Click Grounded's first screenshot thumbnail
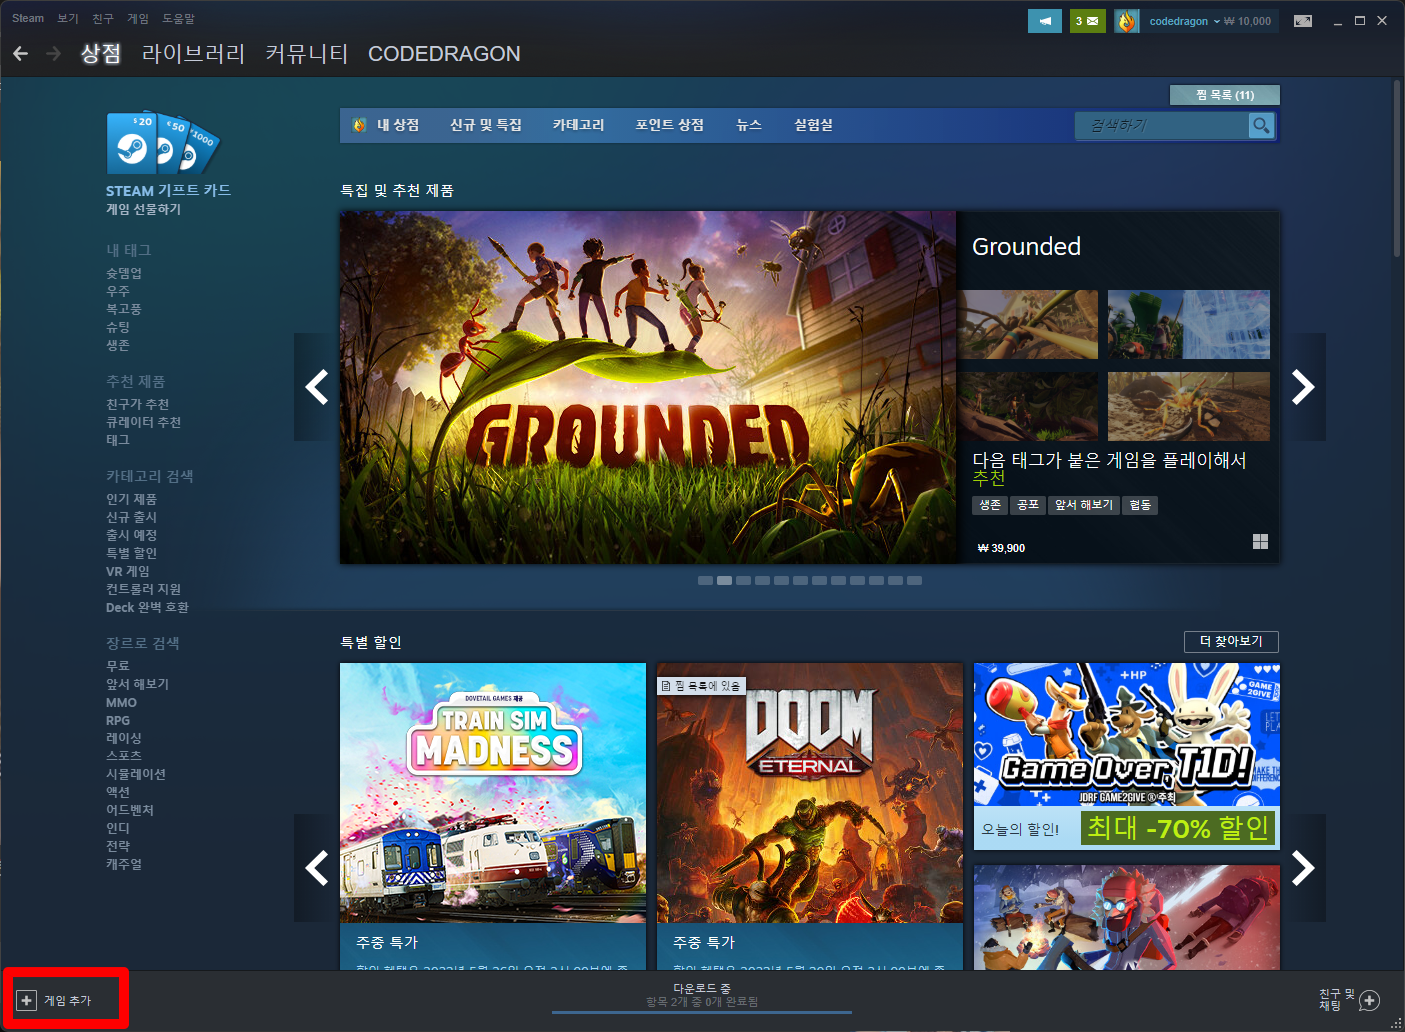This screenshot has width=1405, height=1032. (x=1028, y=324)
